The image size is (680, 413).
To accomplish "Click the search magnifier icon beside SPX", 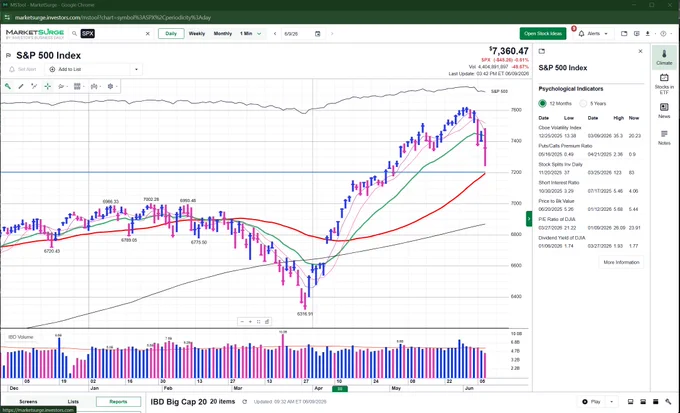I will (x=75, y=33).
